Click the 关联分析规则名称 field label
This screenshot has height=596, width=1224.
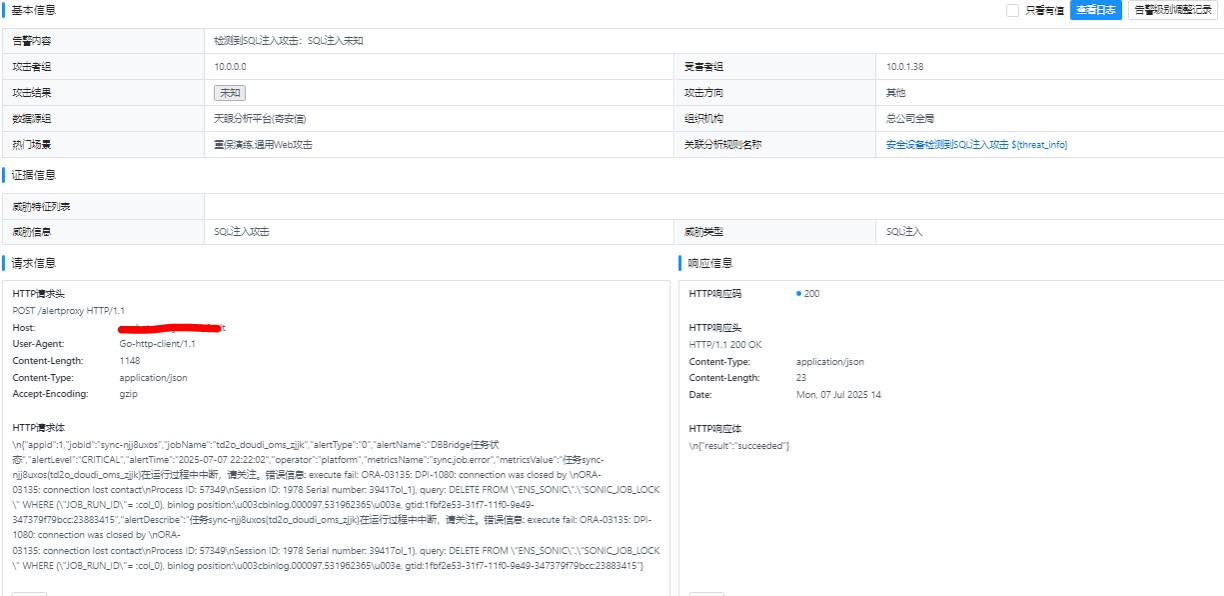coord(723,145)
